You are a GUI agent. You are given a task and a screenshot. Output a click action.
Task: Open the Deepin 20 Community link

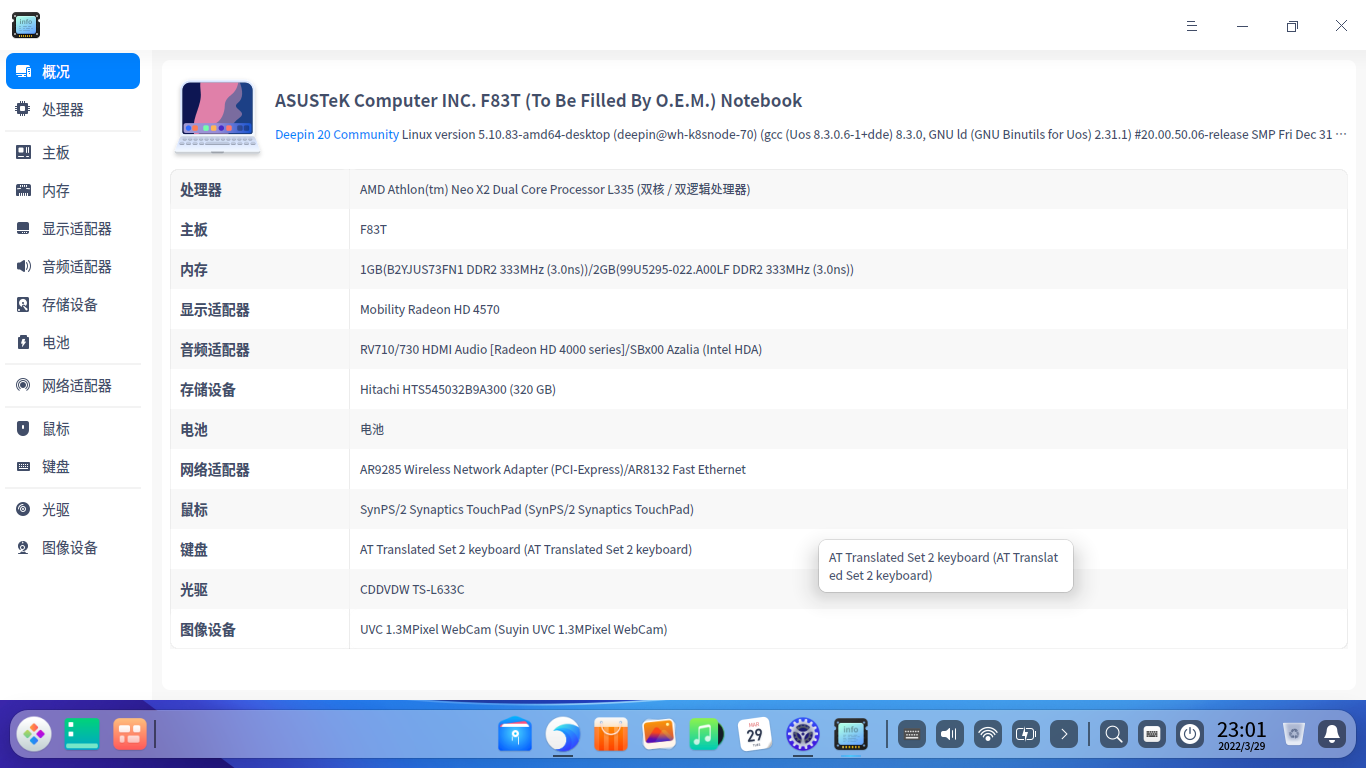[x=337, y=134]
